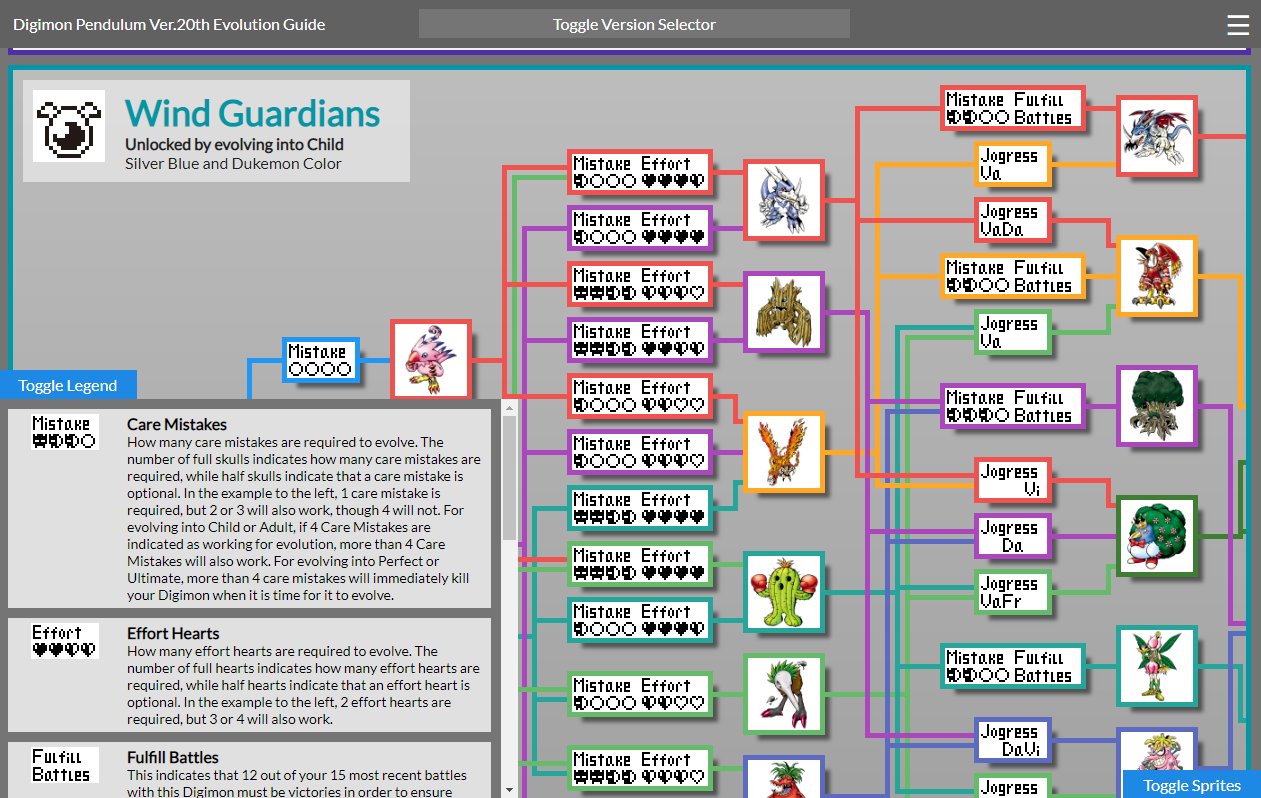
Task: Select green Mistake Effort box beside Kiwimon sprite
Action: coord(640,695)
